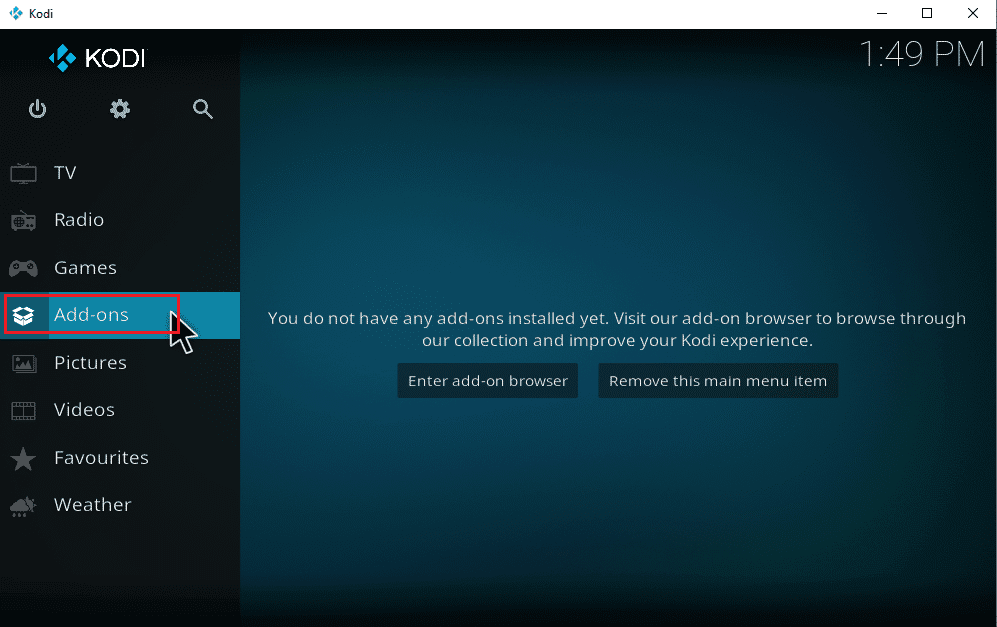
Task: Select Games menu label
Action: pyautogui.click(x=85, y=268)
